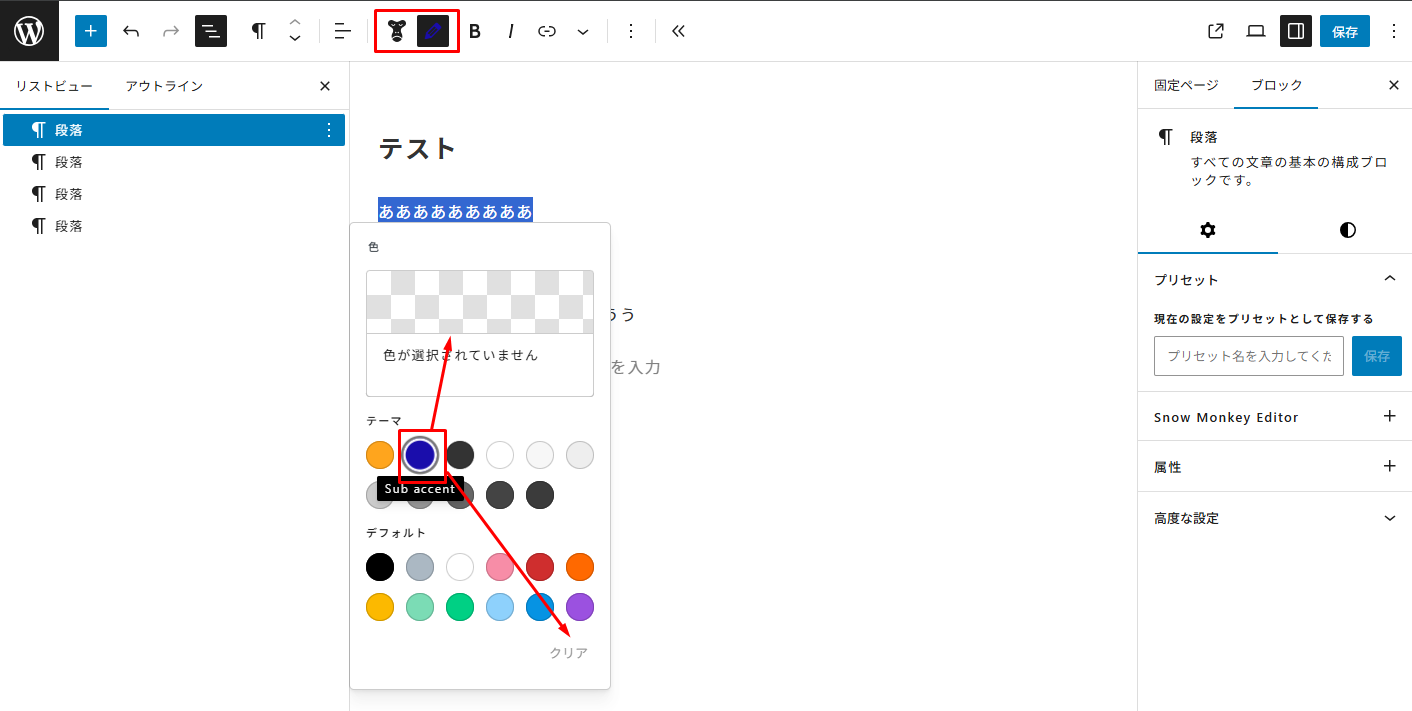This screenshot has height=711, width=1412.
Task: Toggle the settings sidebar panel
Action: (x=1296, y=31)
